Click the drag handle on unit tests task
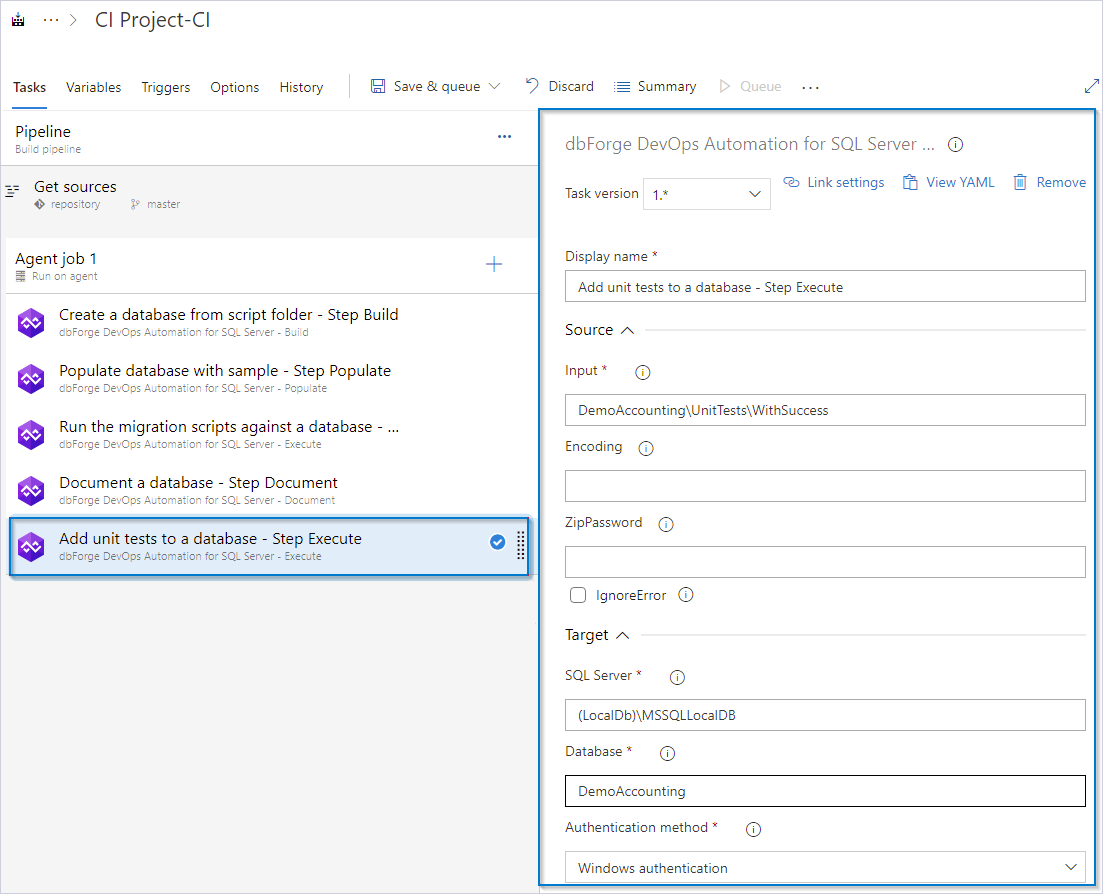 click(521, 546)
